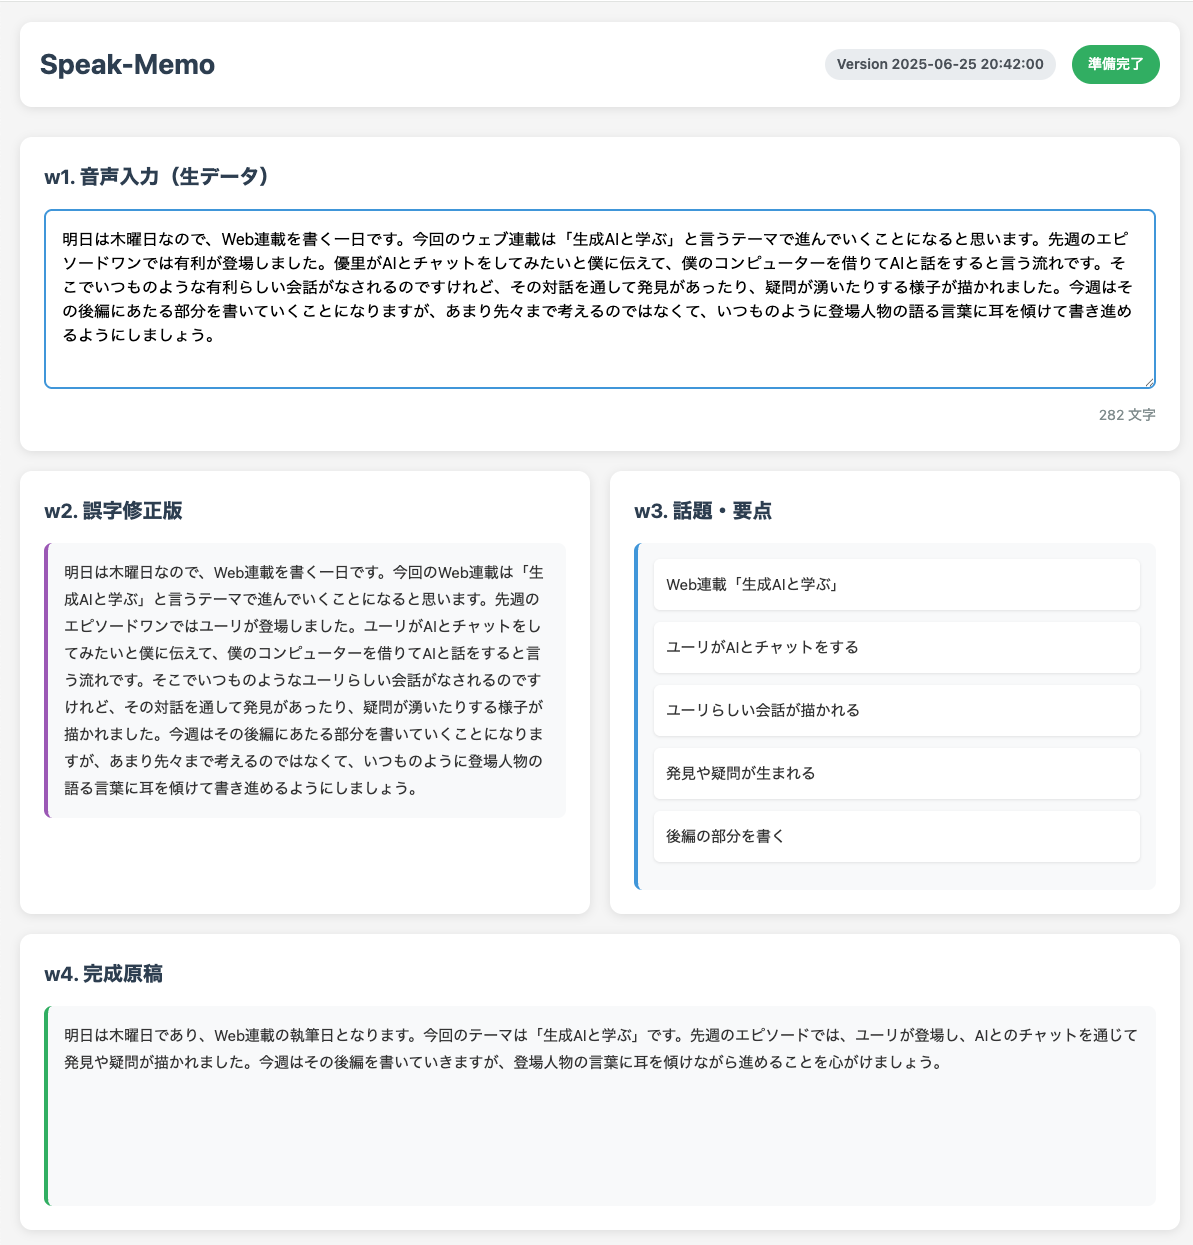This screenshot has width=1193, height=1245.
Task: Select the ユーリがAIとチャットをする topic item
Action: point(897,647)
